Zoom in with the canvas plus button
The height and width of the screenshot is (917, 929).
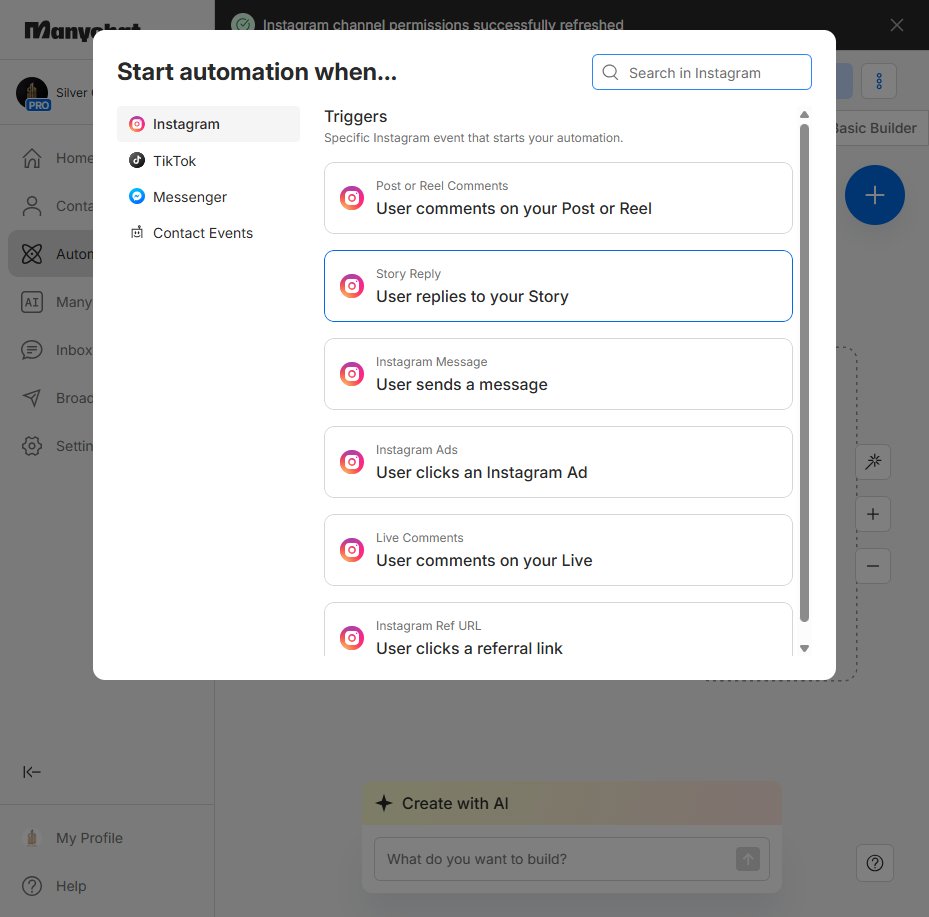pyautogui.click(x=873, y=514)
